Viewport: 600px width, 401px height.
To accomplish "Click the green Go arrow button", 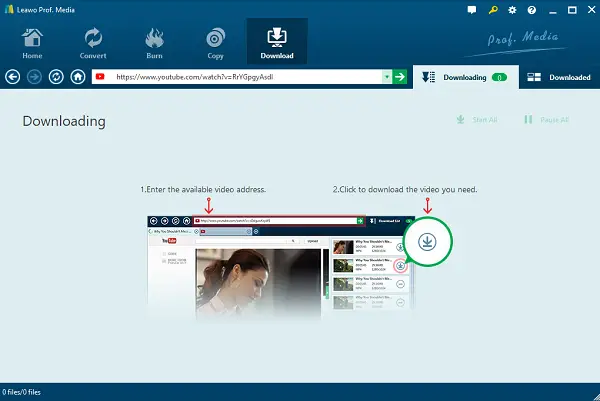I will tap(399, 77).
